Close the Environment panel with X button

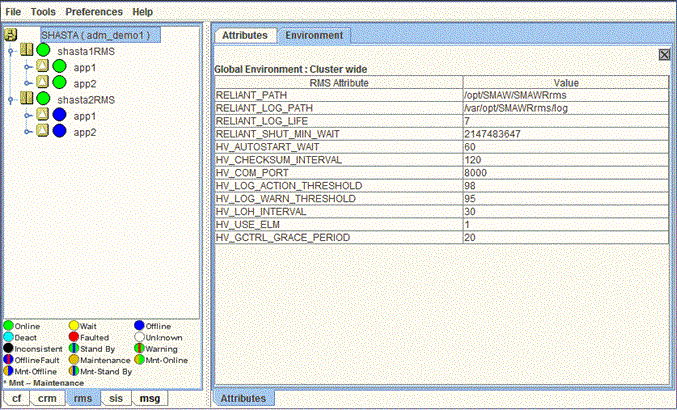663,55
